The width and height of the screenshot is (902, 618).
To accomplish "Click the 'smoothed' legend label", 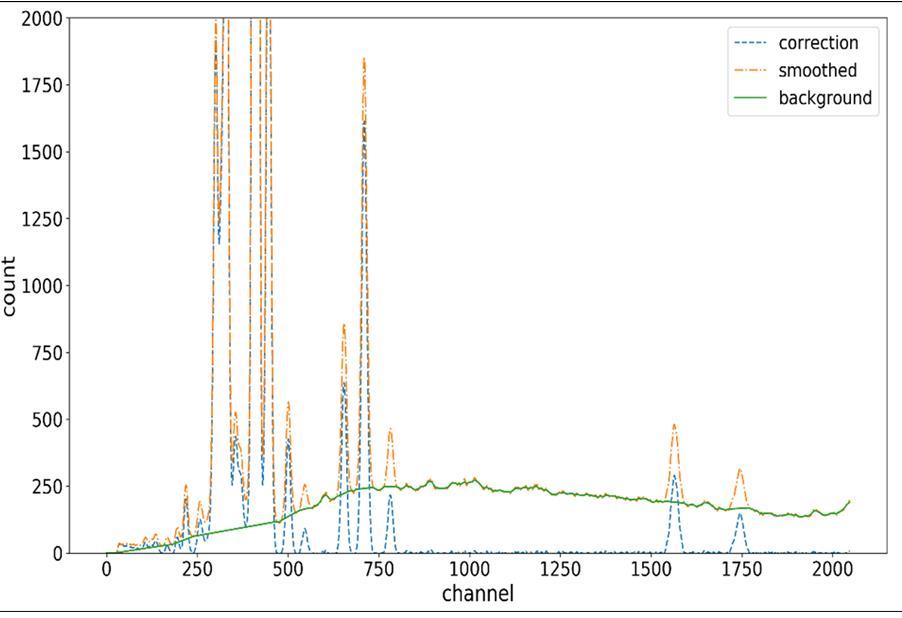I will tap(817, 71).
